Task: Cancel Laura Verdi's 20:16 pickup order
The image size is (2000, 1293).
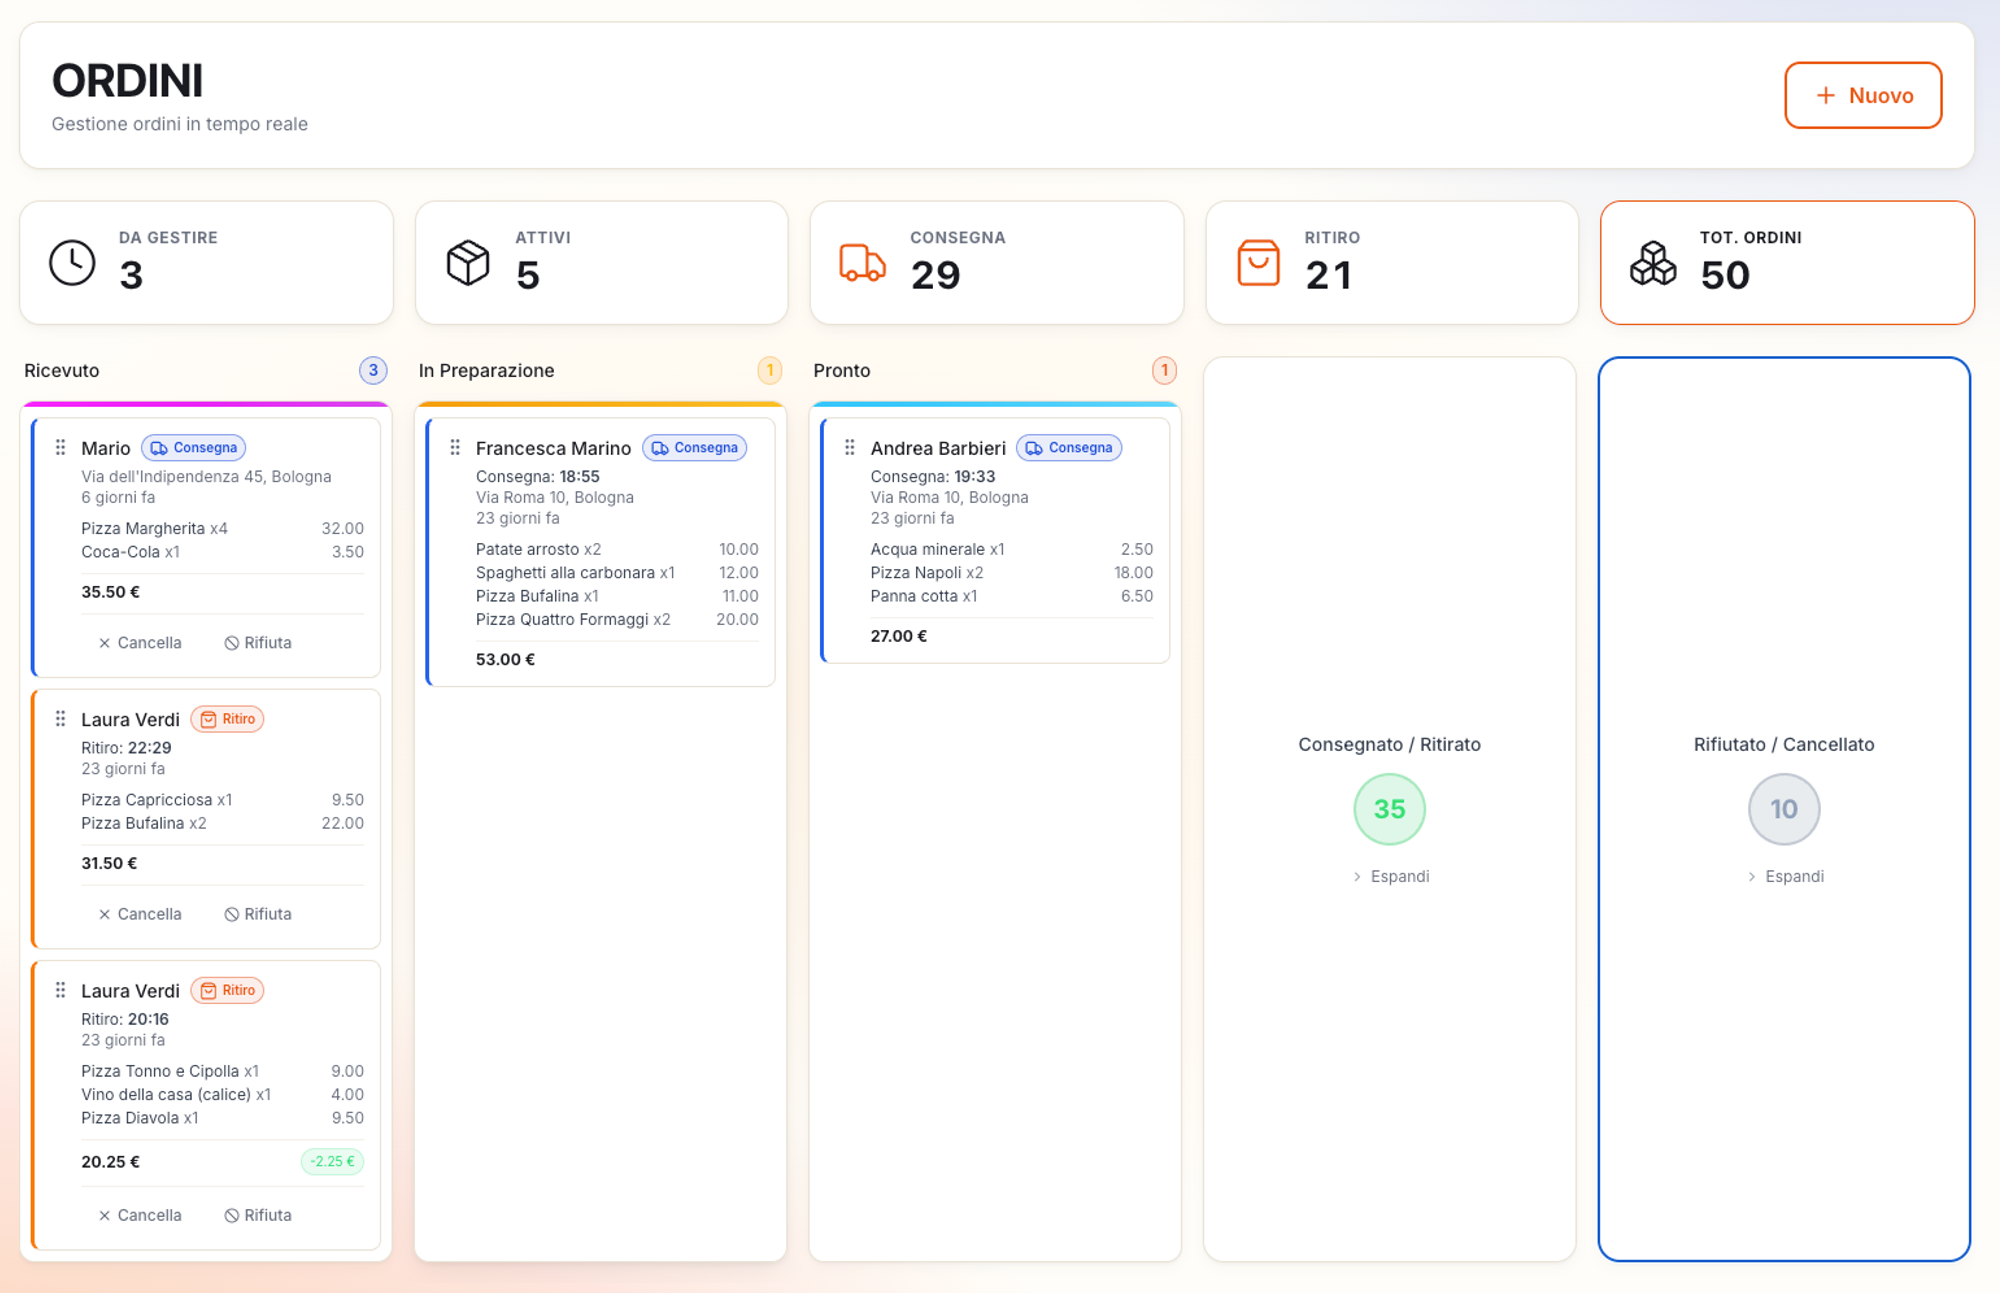Action: point(140,1215)
